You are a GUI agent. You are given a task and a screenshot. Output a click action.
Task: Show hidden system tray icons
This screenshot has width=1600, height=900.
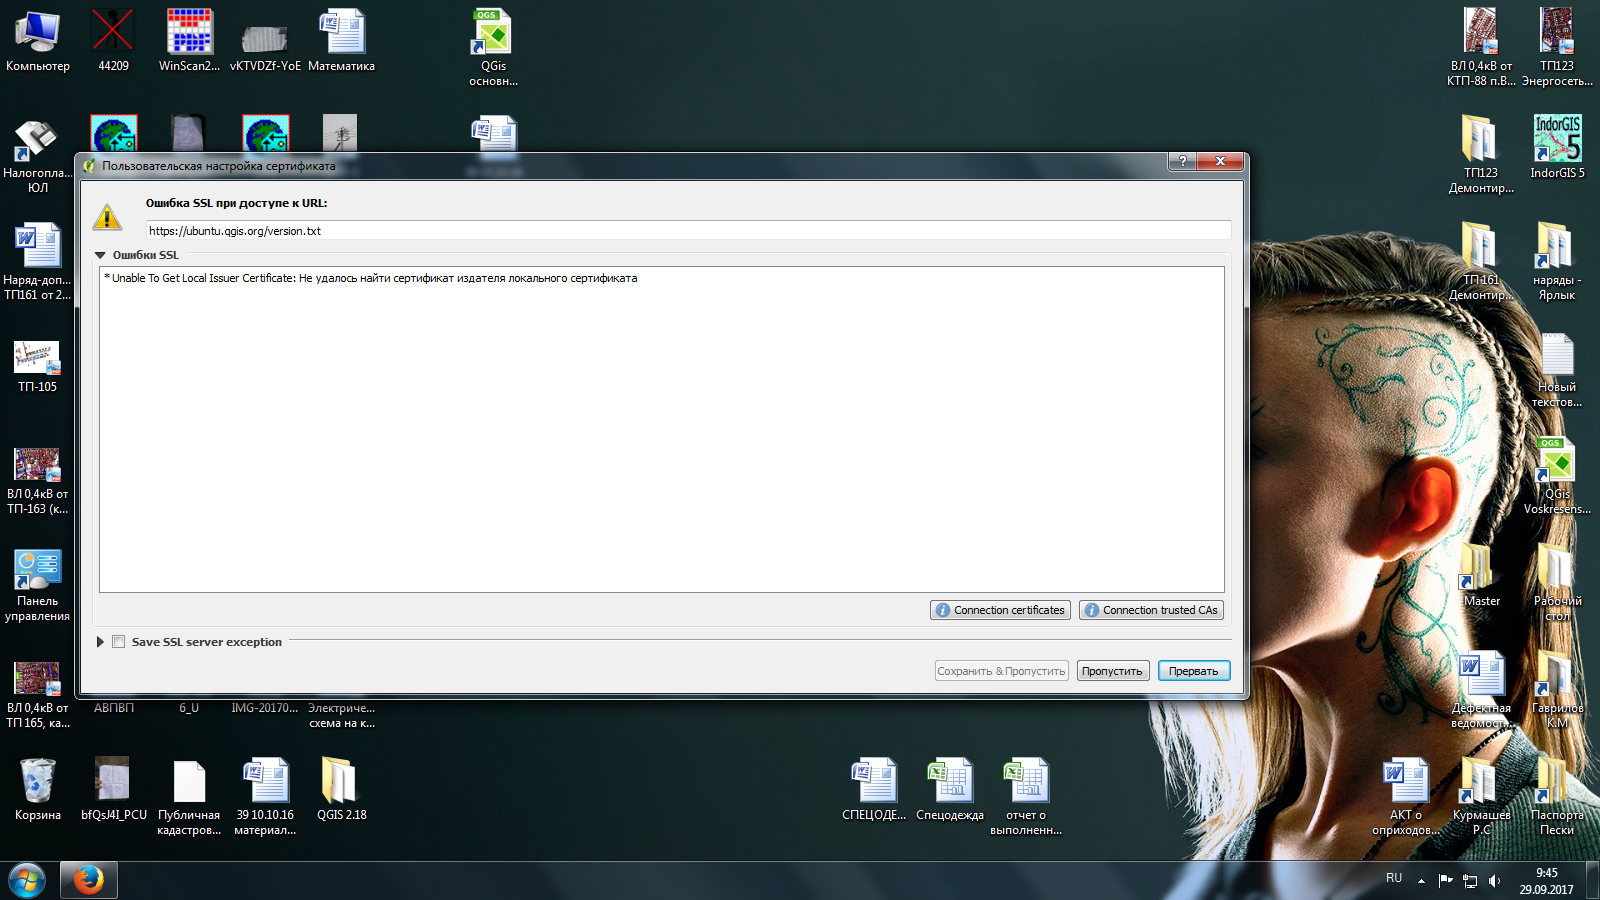pos(1421,881)
